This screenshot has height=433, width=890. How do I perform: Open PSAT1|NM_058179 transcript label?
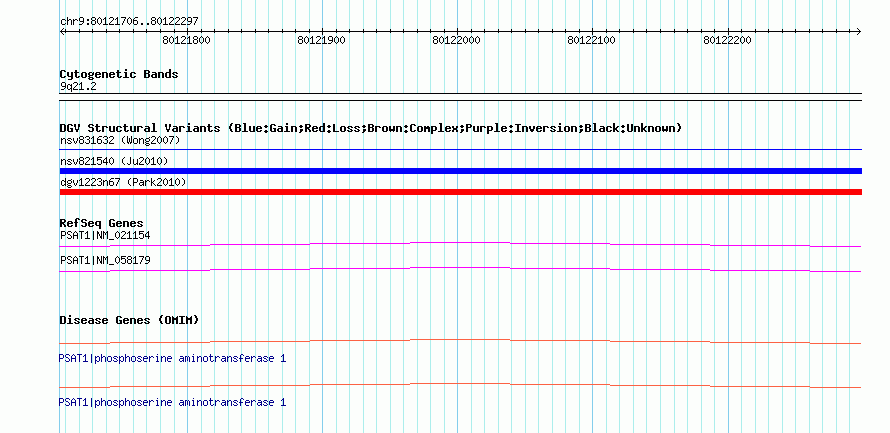[x=105, y=260]
